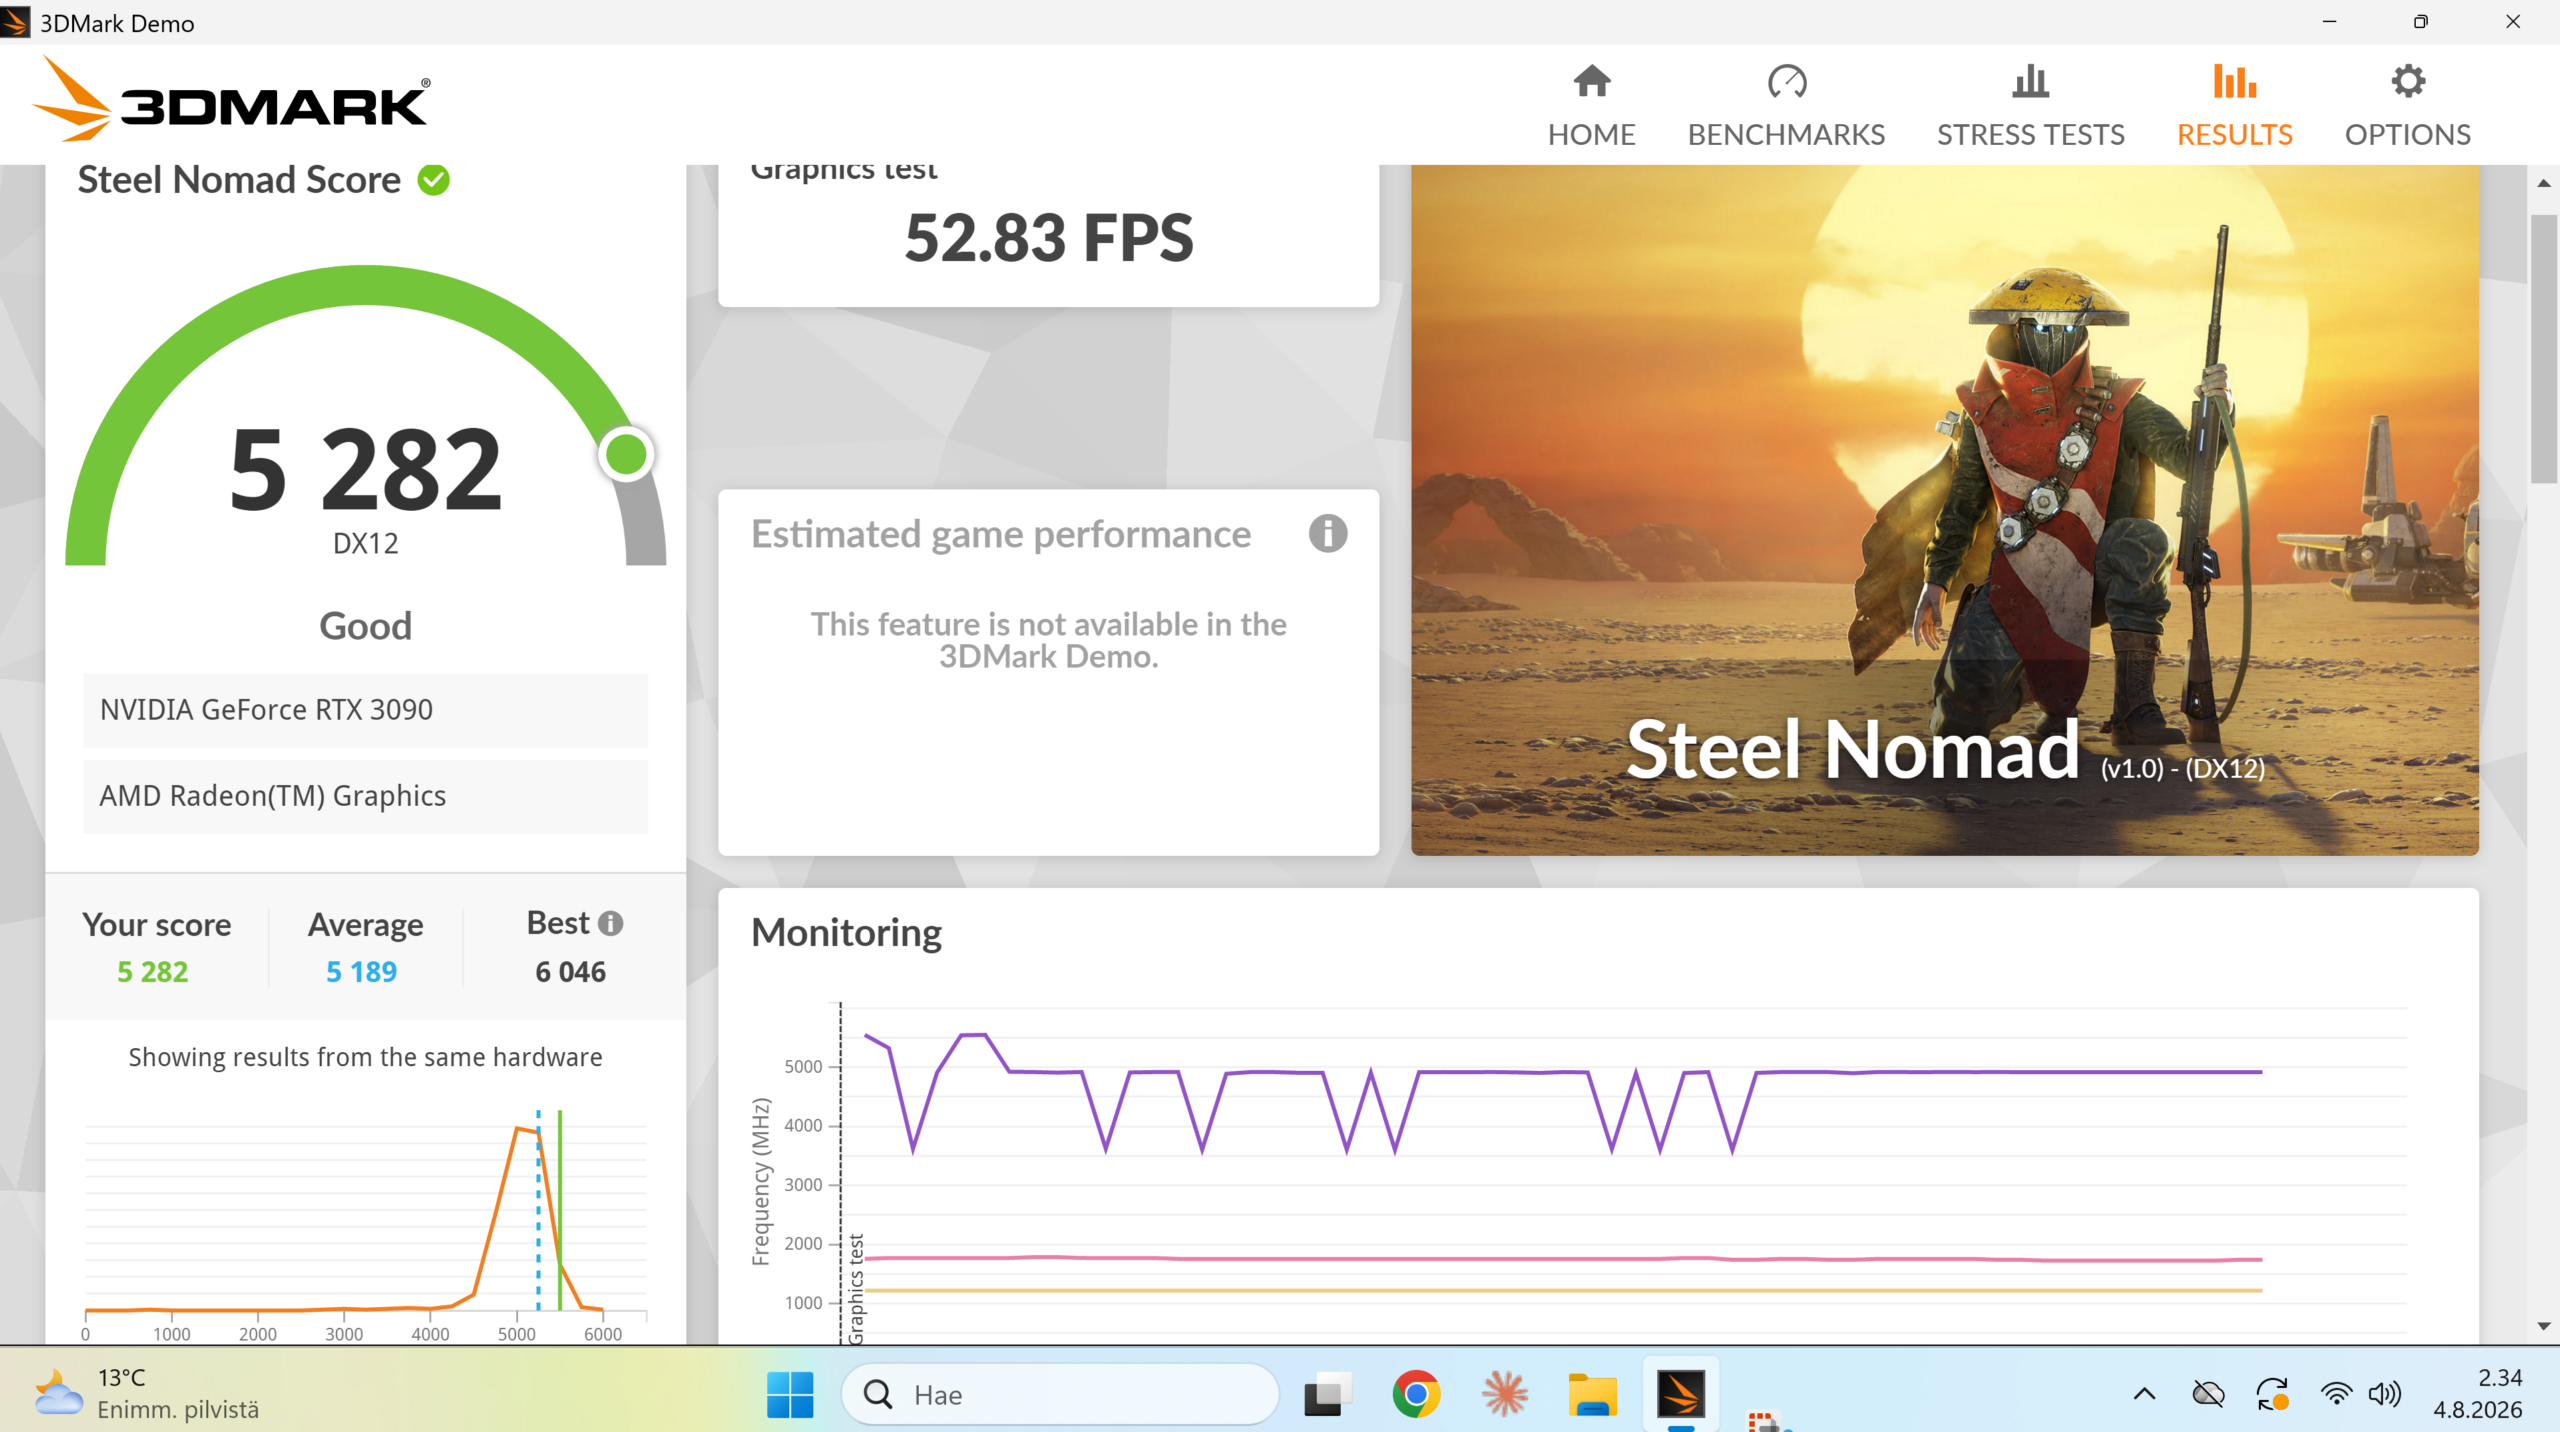This screenshot has width=2560, height=1432.
Task: Click the scrollbar up arrow
Action: click(2543, 183)
